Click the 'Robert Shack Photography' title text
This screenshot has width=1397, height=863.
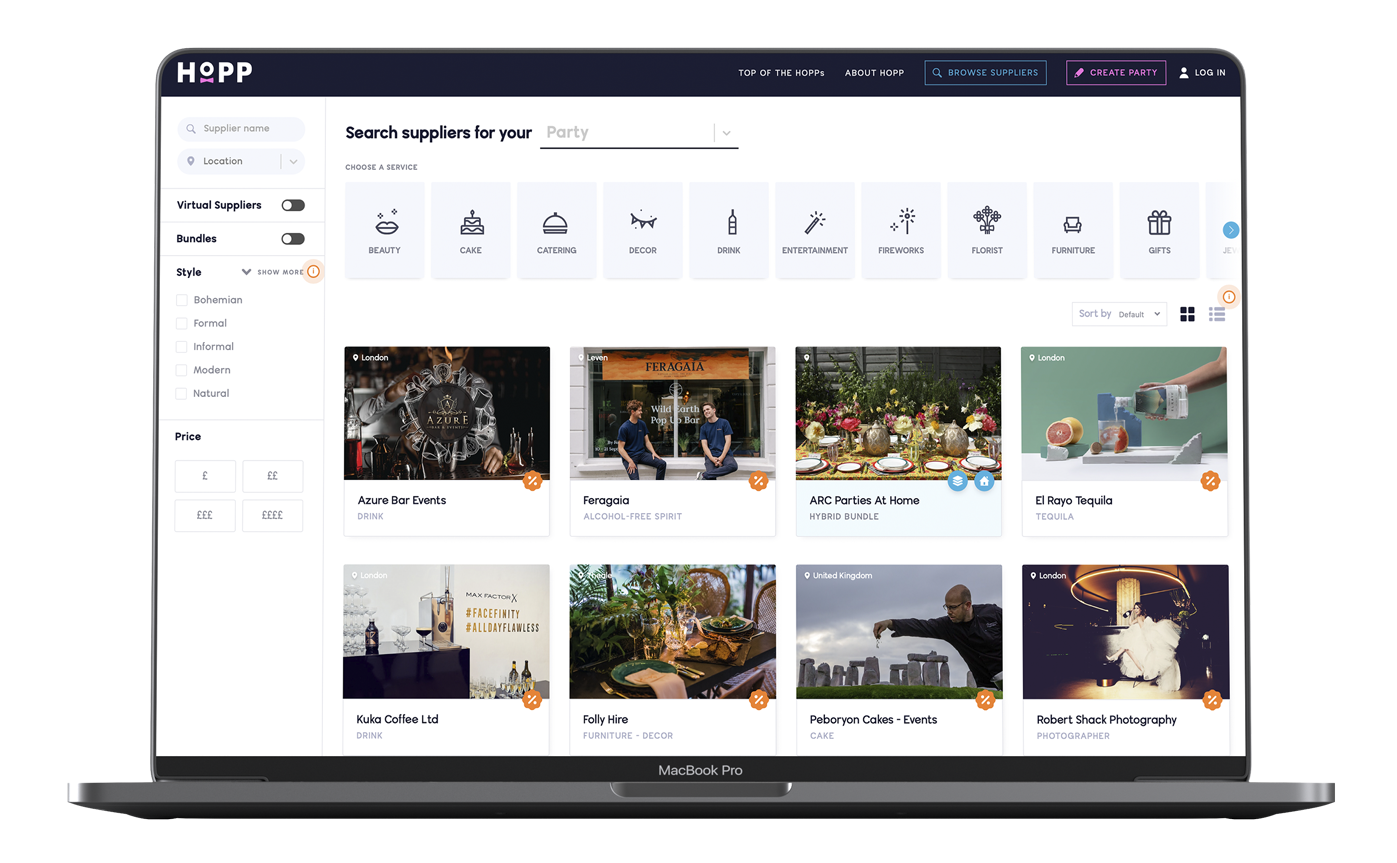(x=1106, y=720)
